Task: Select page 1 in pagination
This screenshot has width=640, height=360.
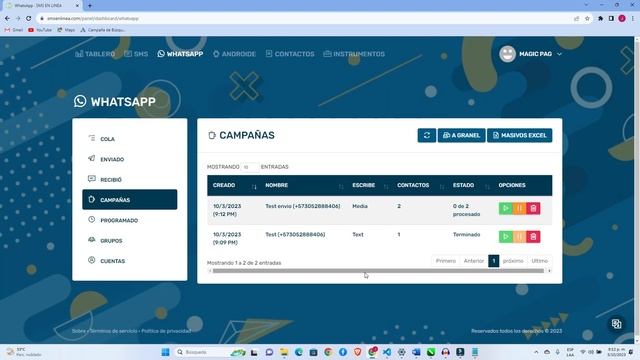Action: click(x=493, y=261)
